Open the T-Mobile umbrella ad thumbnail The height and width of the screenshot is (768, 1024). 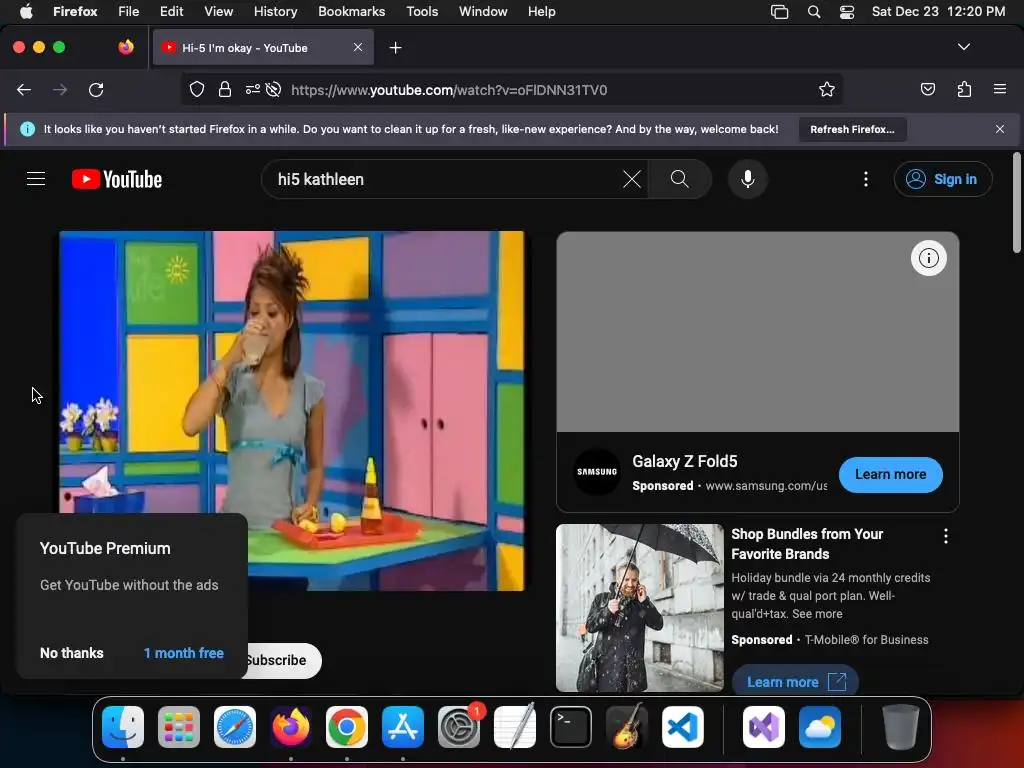pos(640,607)
